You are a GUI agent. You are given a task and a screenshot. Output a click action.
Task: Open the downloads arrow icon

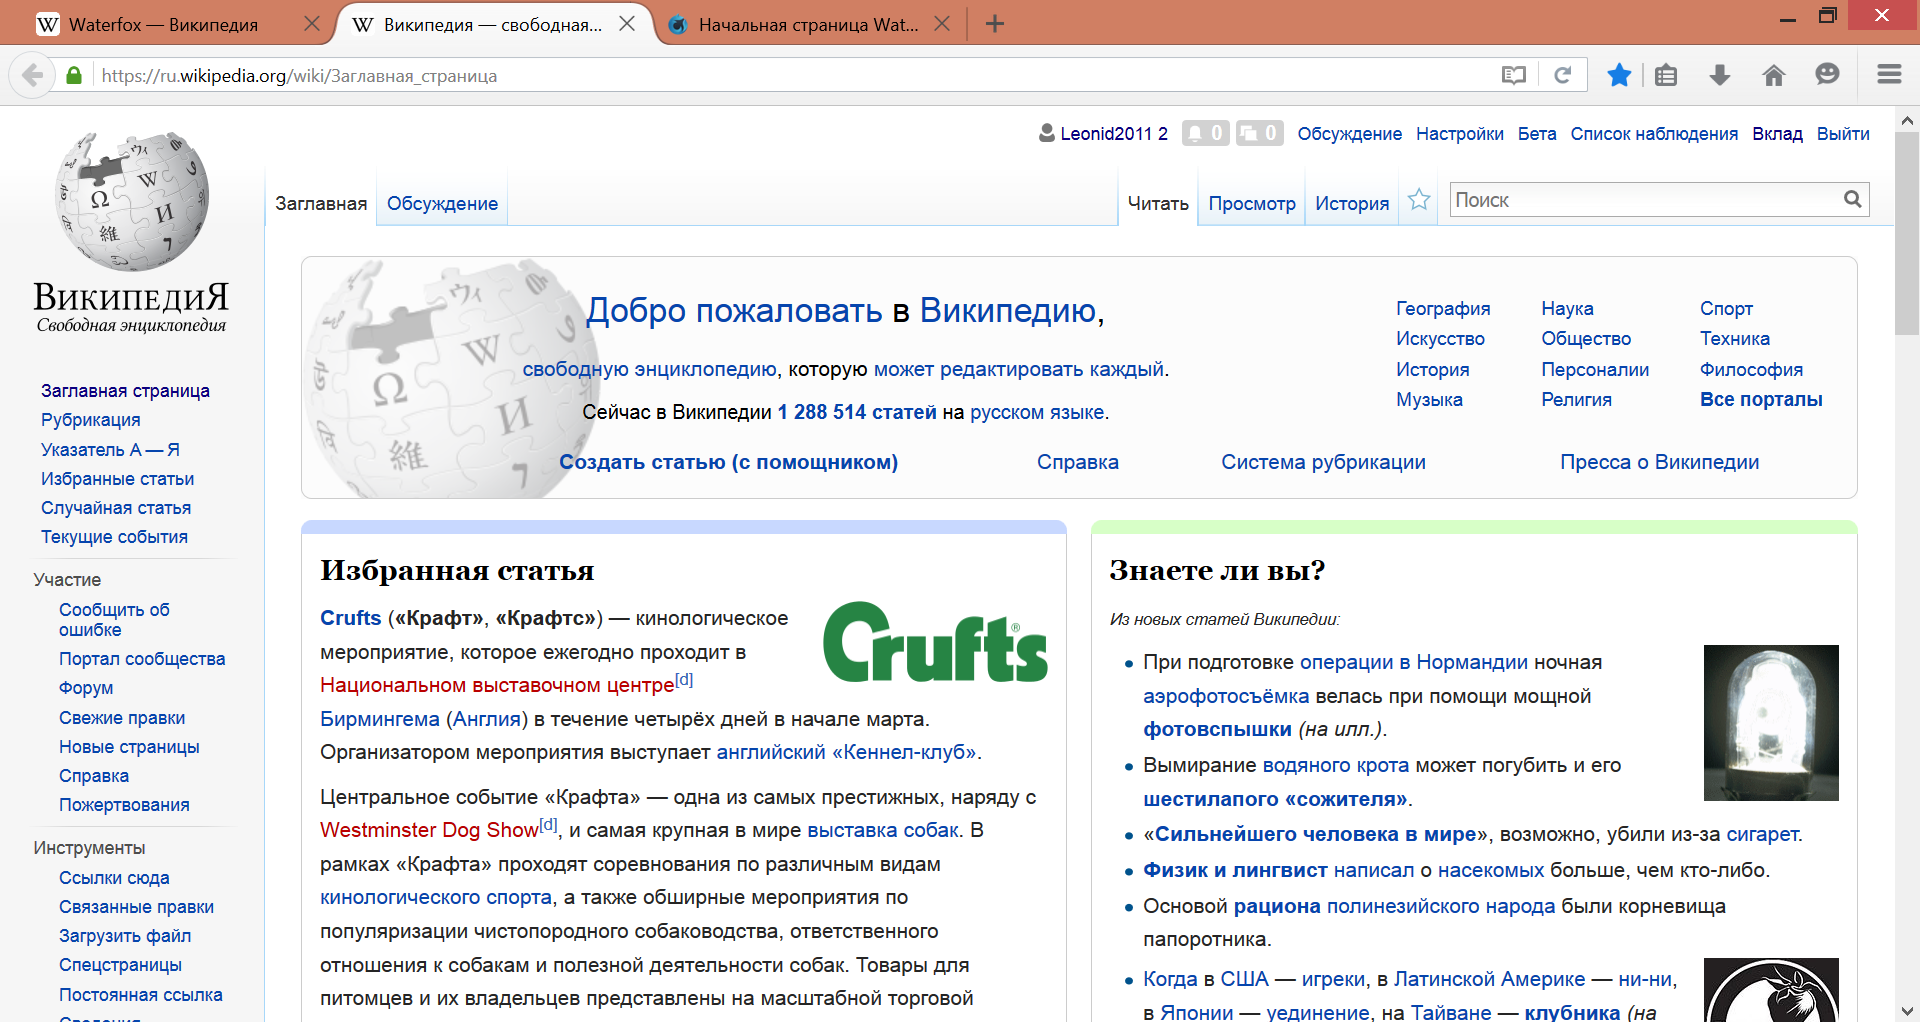(x=1720, y=75)
